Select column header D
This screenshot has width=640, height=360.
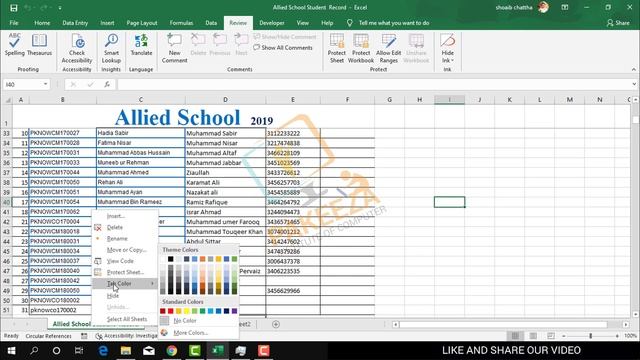point(225,100)
